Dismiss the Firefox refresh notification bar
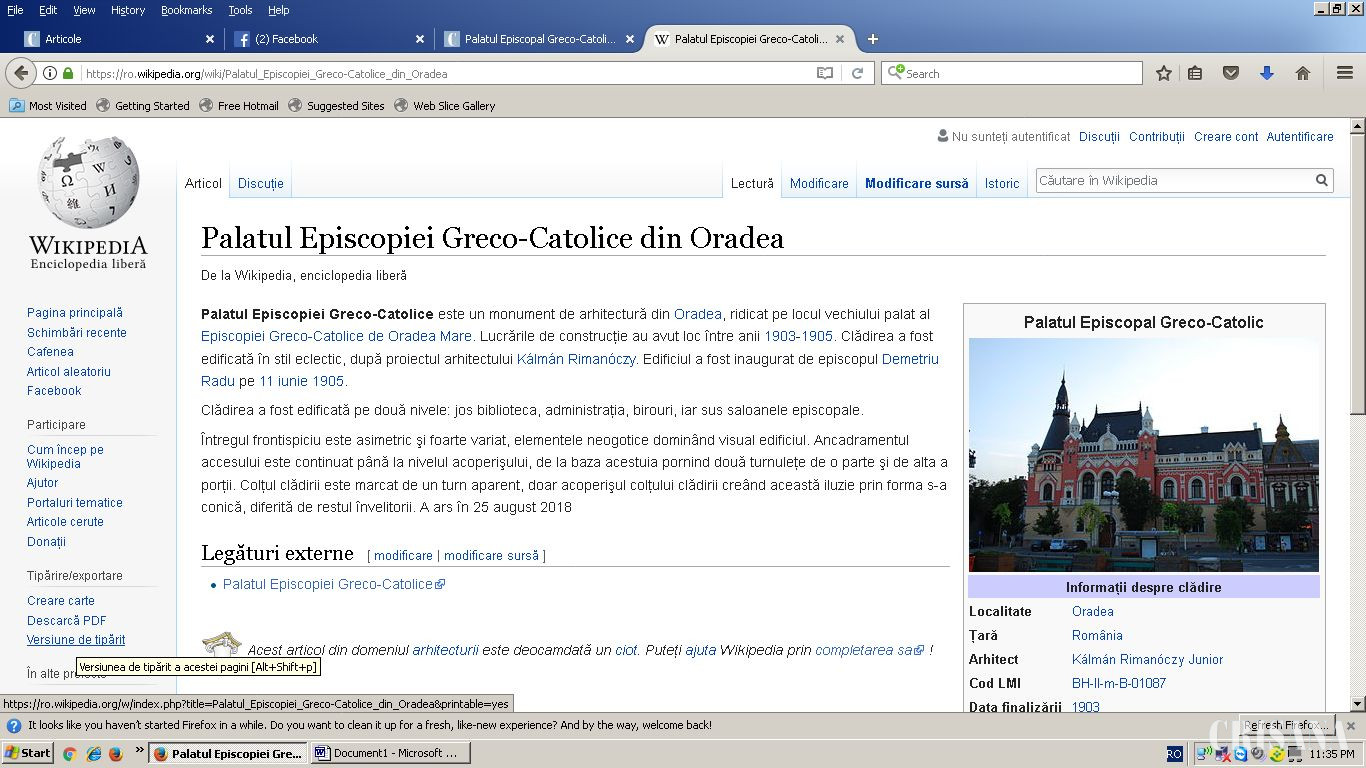Image resolution: width=1366 pixels, height=768 pixels. point(1350,726)
